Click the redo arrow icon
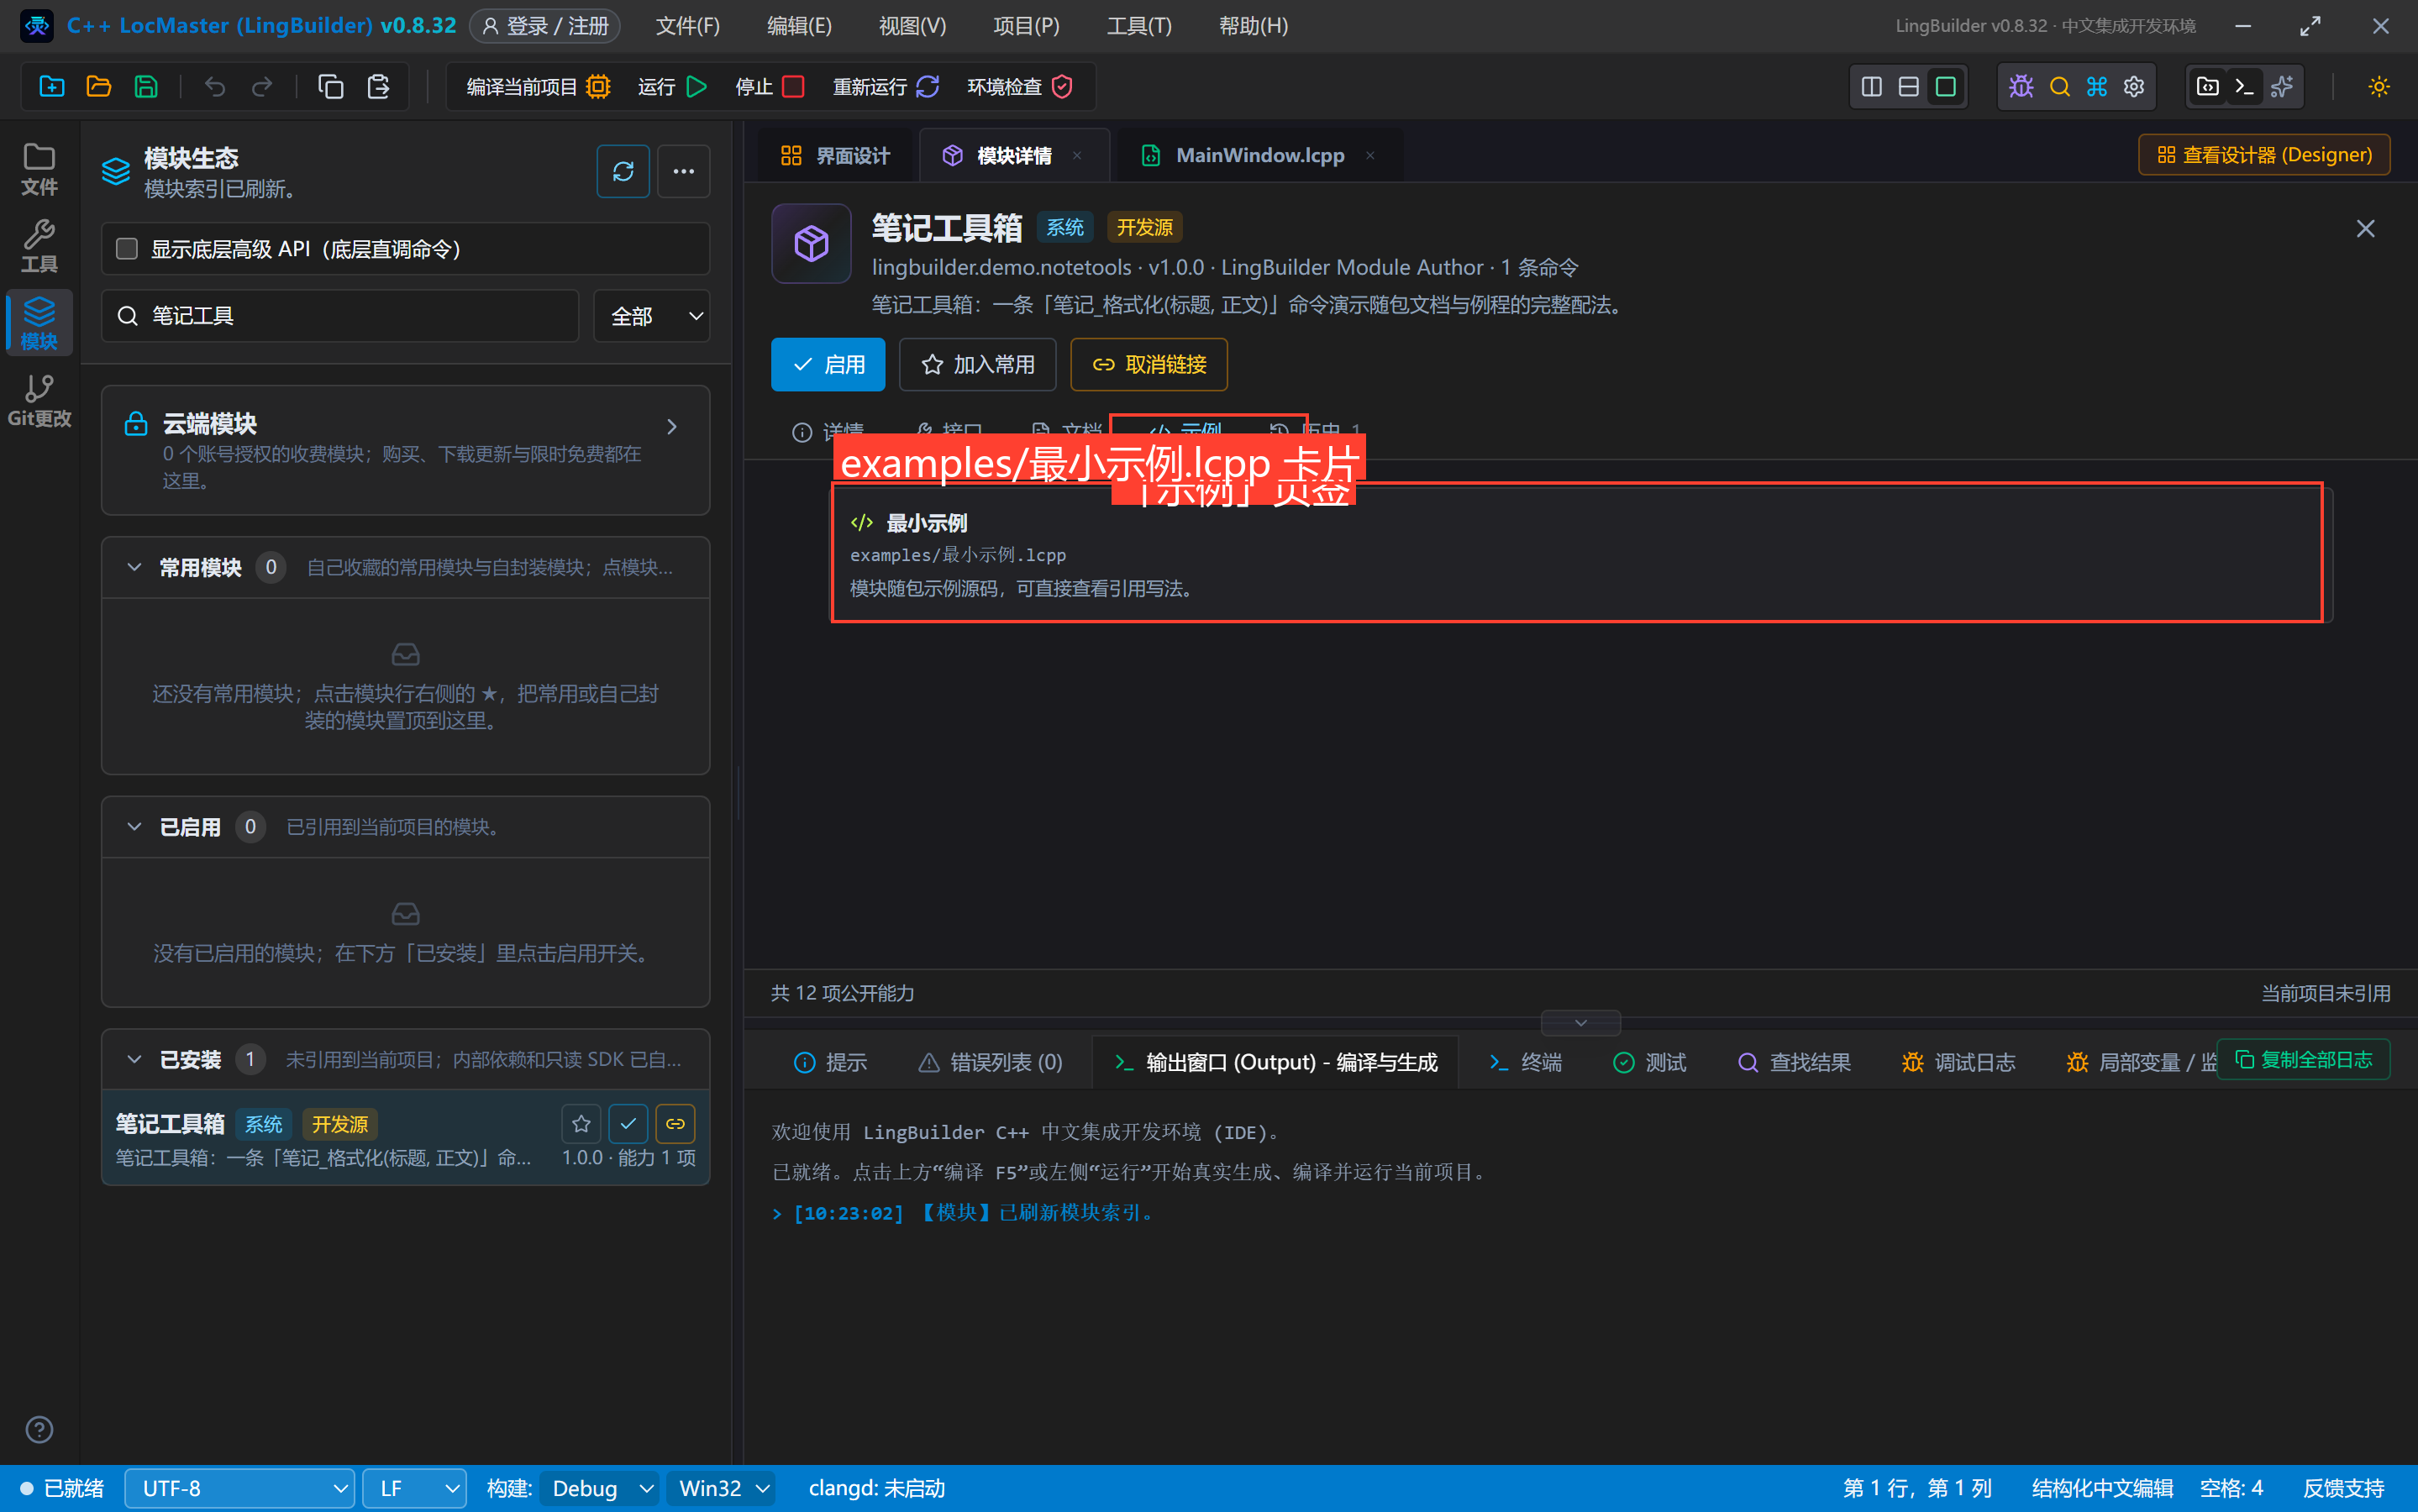 [262, 87]
